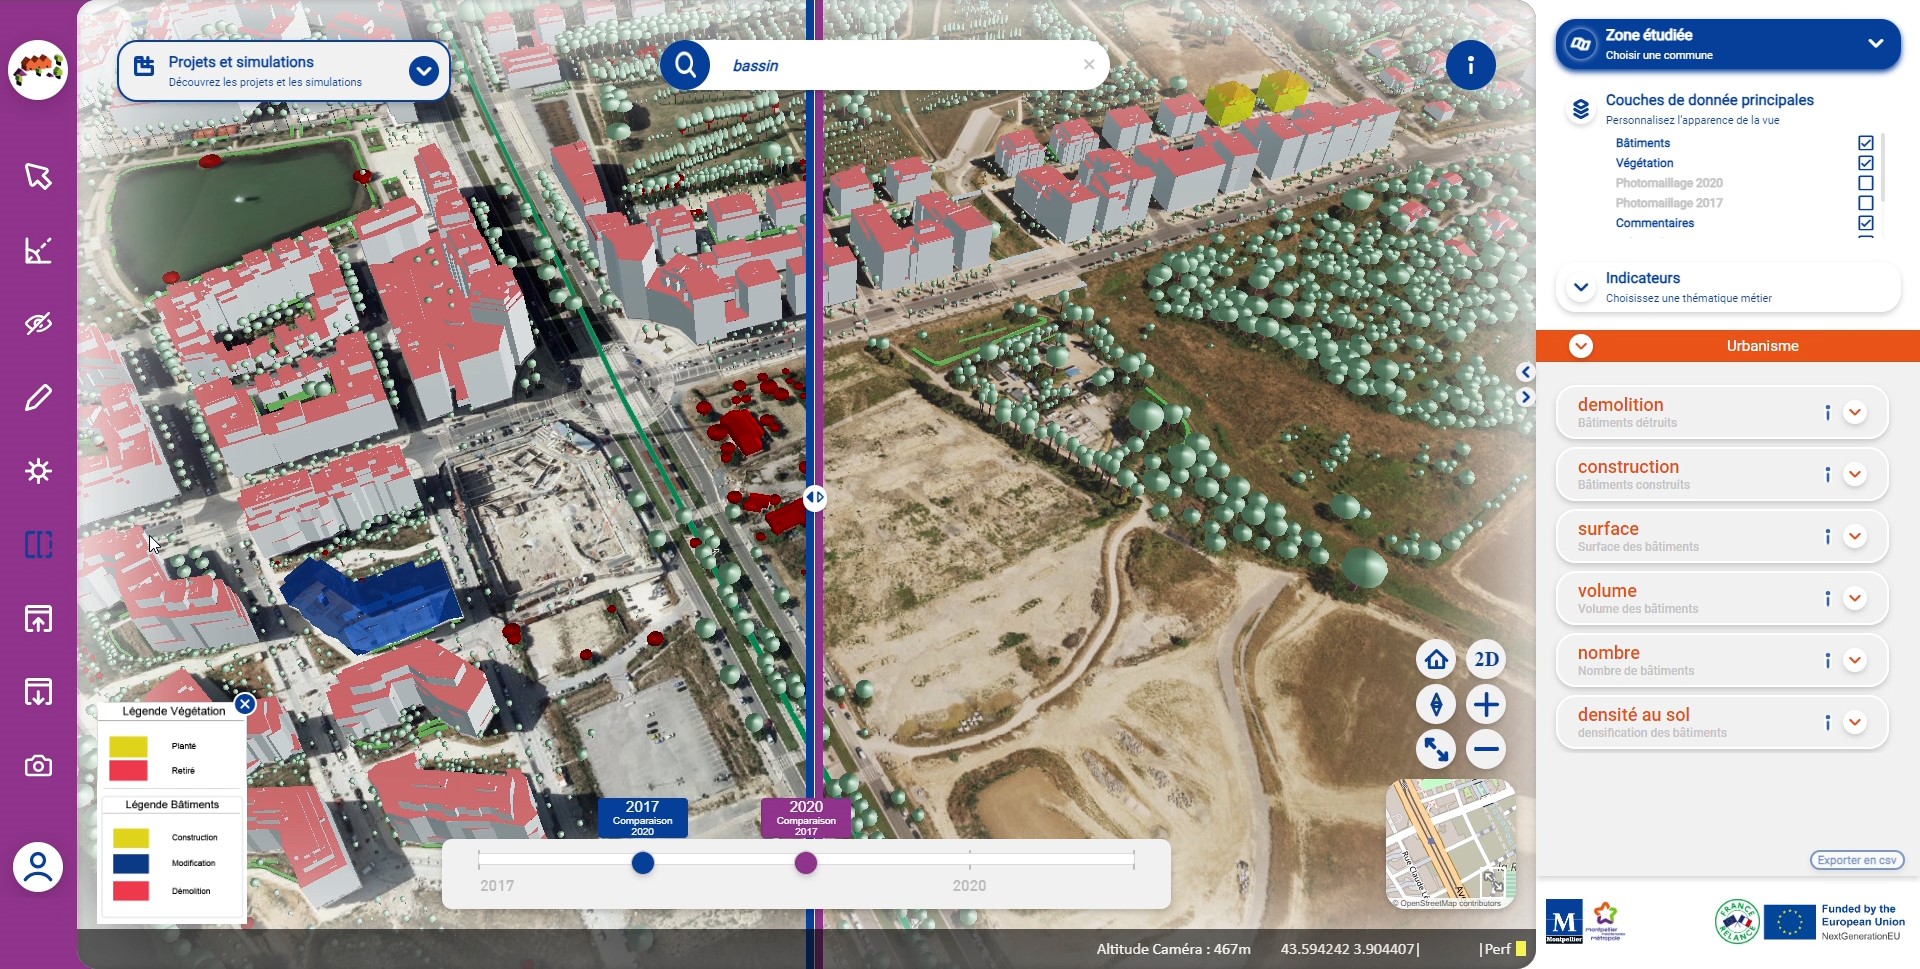This screenshot has height=969, width=1920.
Task: Switch map to 2D view
Action: pos(1486,660)
